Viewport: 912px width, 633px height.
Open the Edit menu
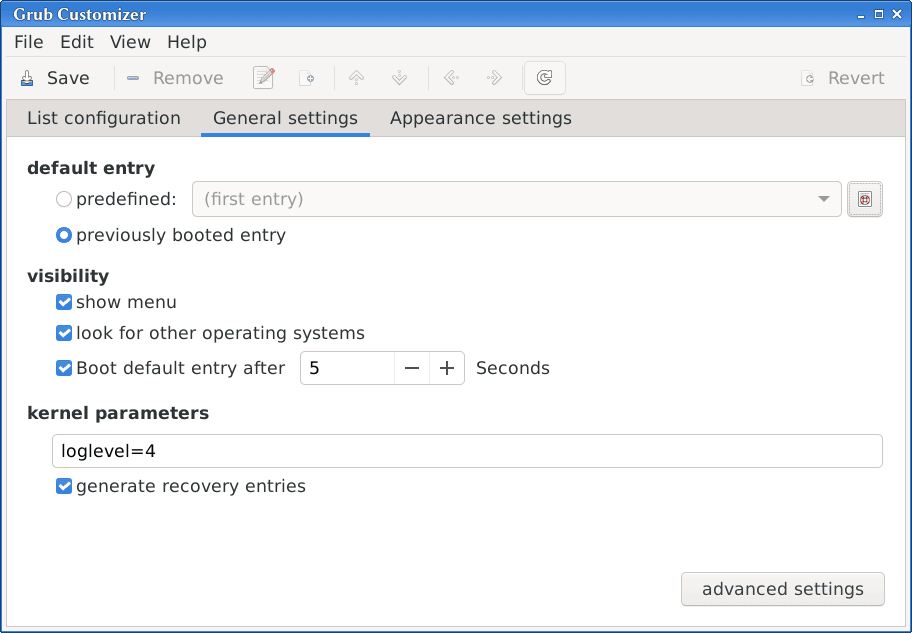click(77, 42)
